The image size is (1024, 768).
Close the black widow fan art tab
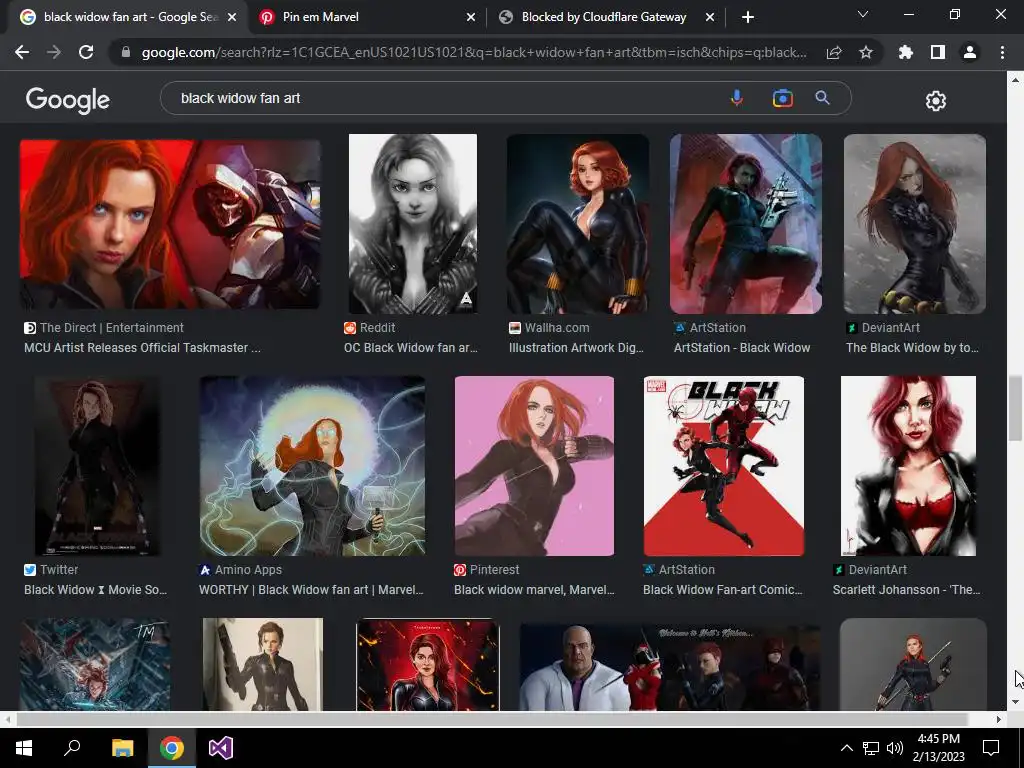pyautogui.click(x=232, y=18)
